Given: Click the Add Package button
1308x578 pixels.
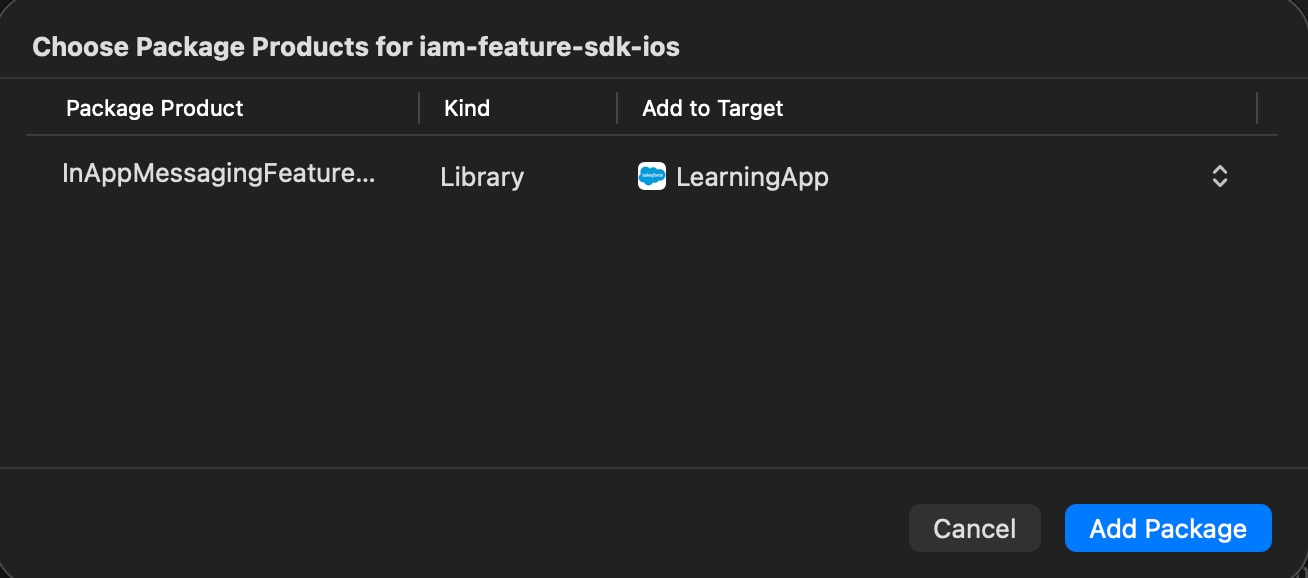Looking at the screenshot, I should coord(1167,528).
